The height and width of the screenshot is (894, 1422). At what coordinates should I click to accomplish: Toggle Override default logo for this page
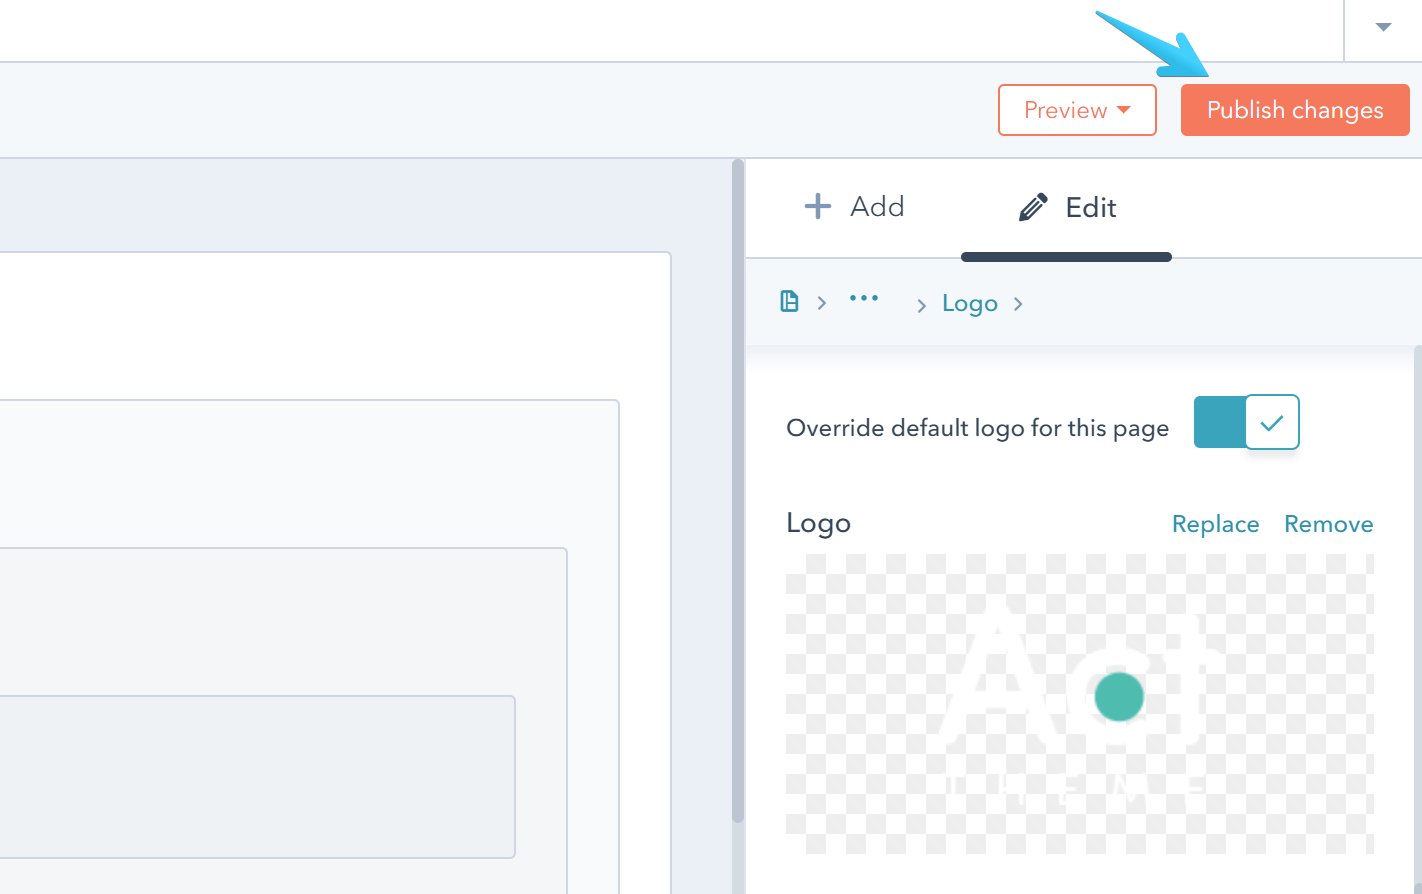click(x=1246, y=422)
